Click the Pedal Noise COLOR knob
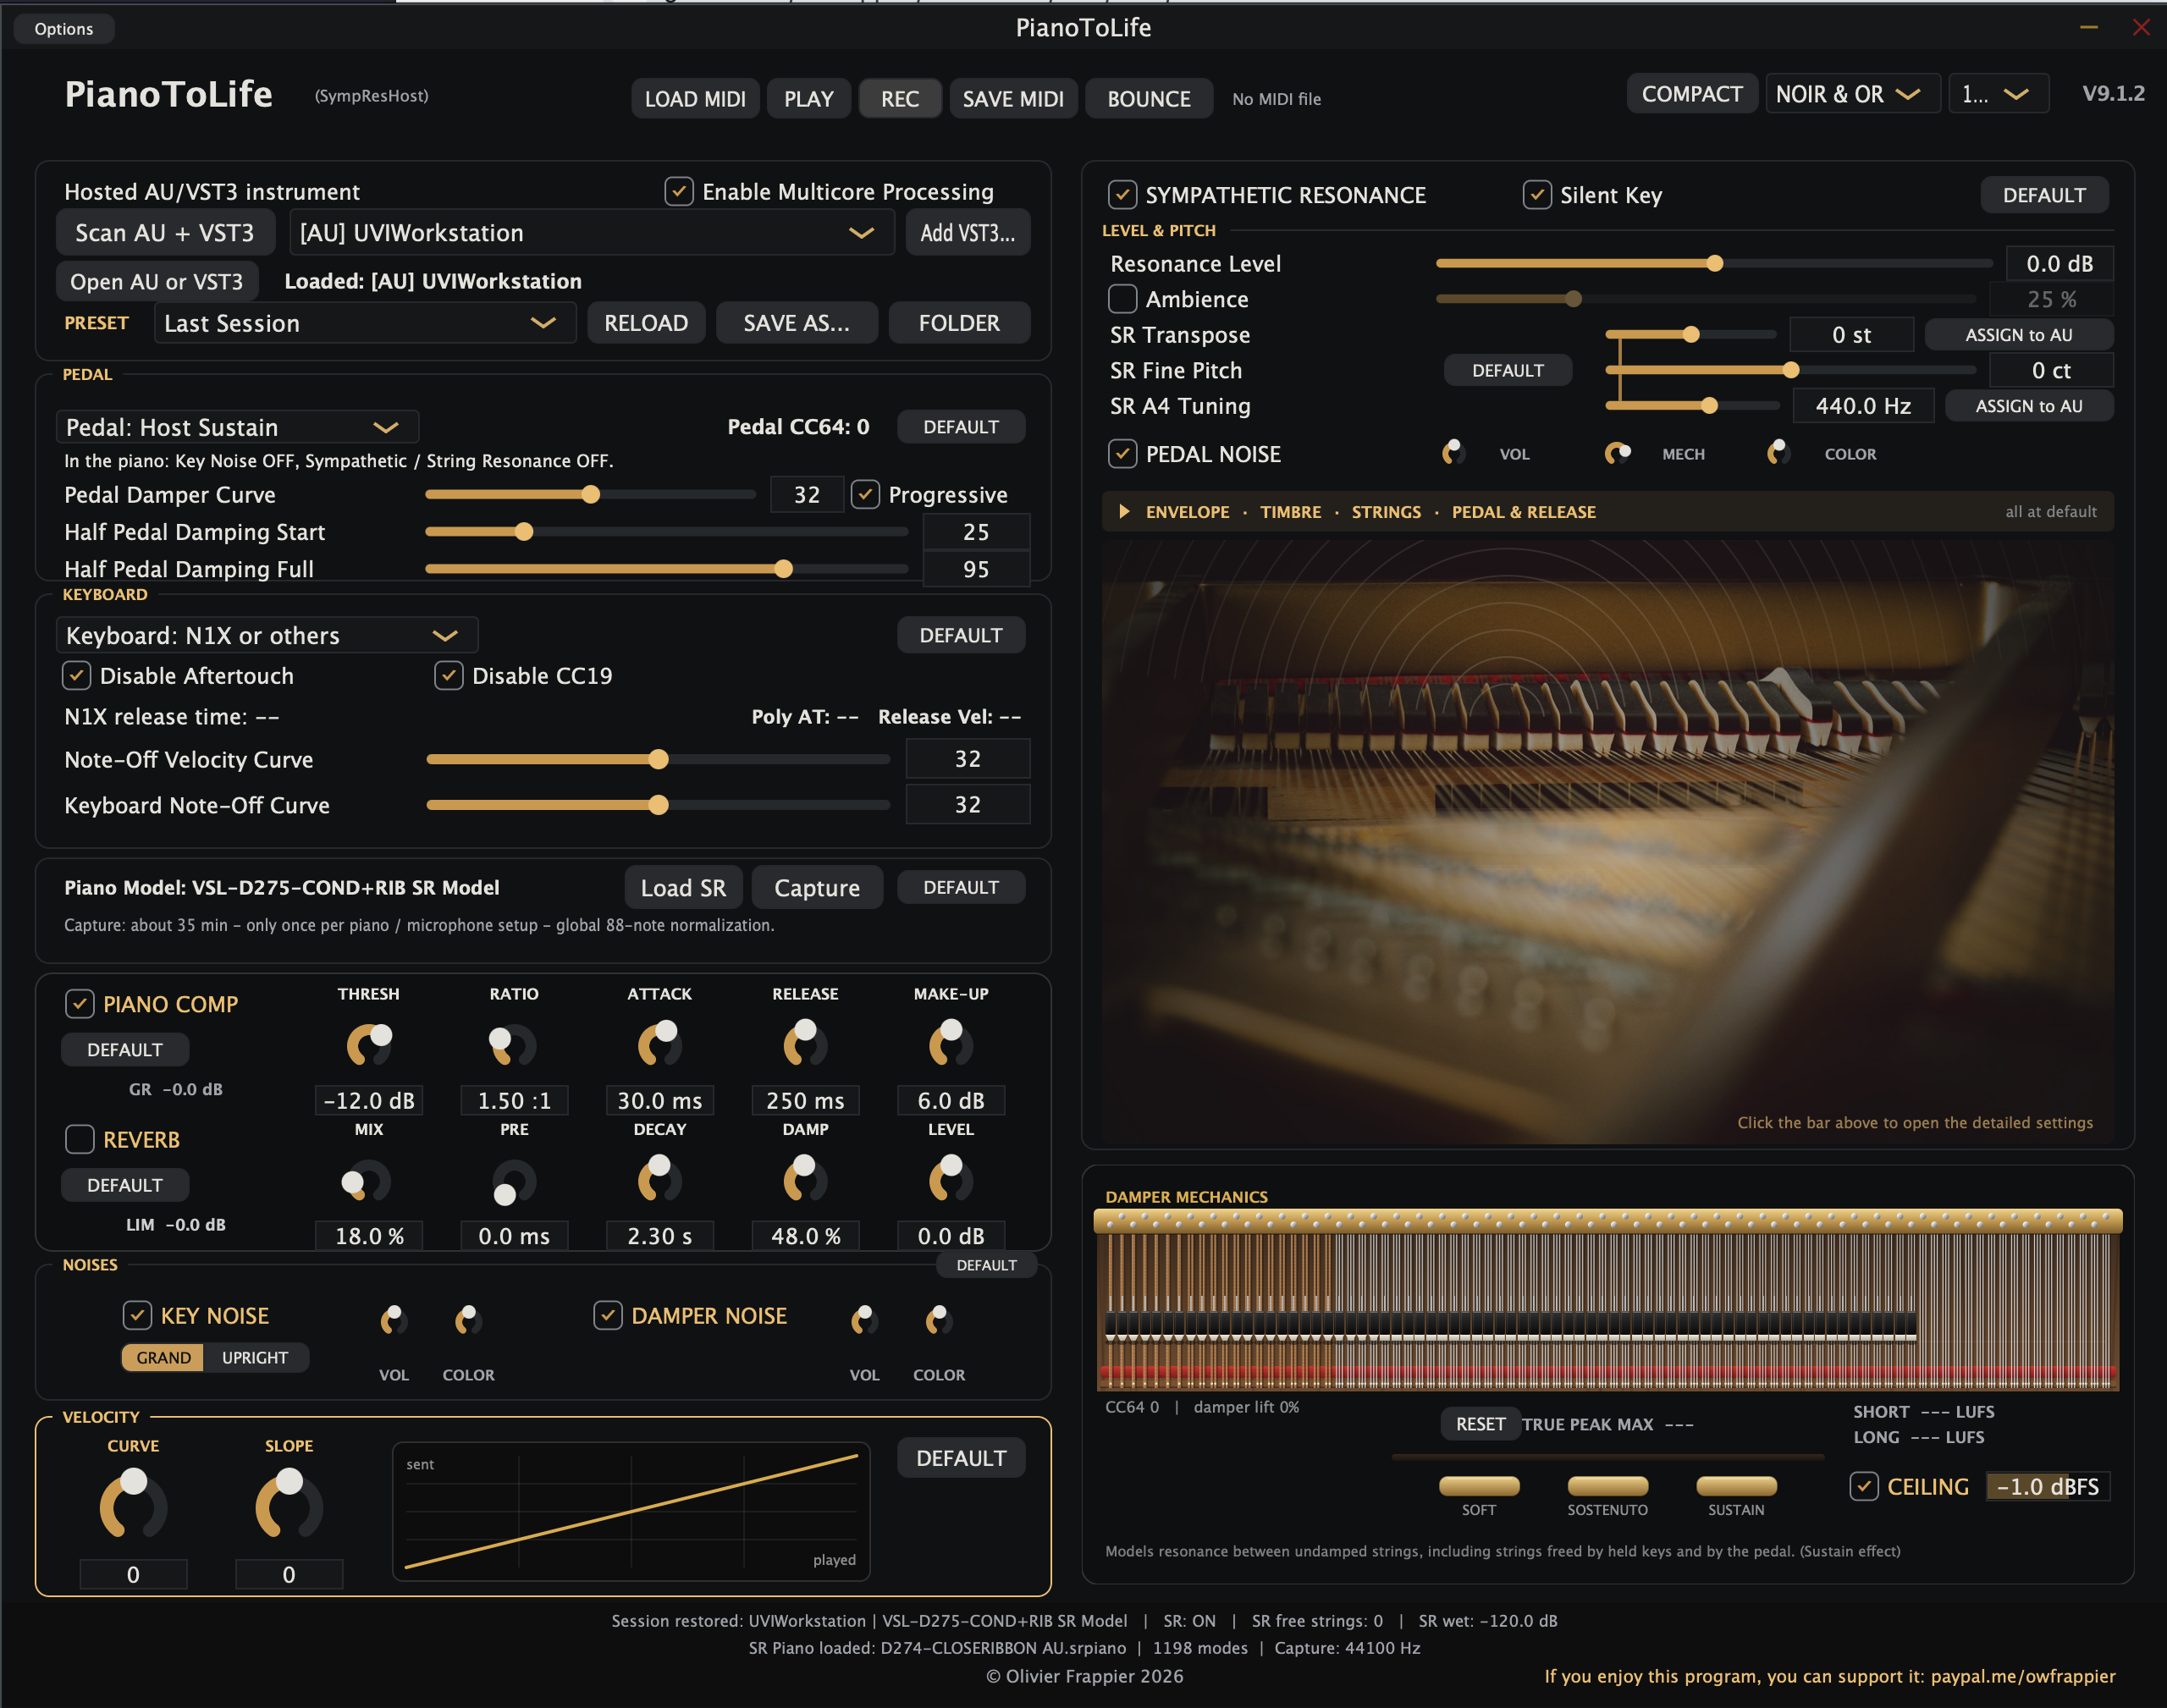 click(1779, 453)
